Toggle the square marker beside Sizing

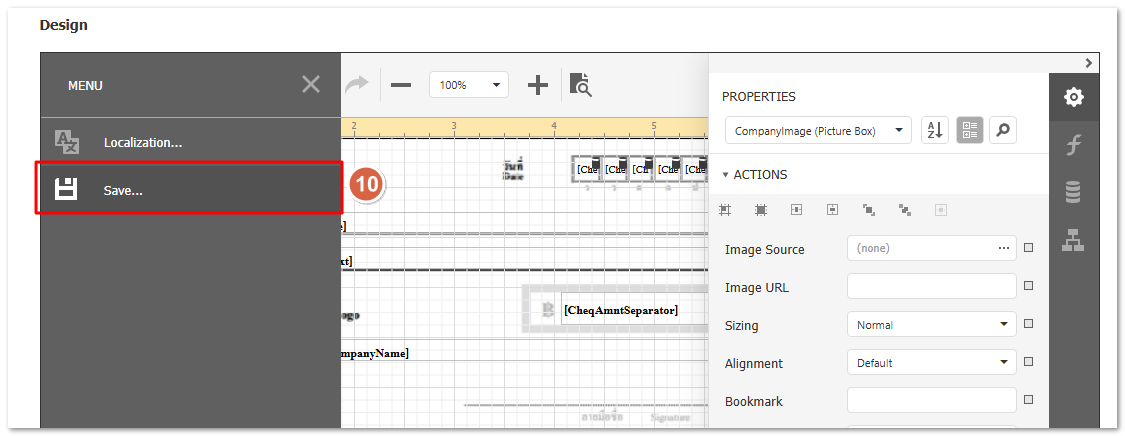(1028, 324)
